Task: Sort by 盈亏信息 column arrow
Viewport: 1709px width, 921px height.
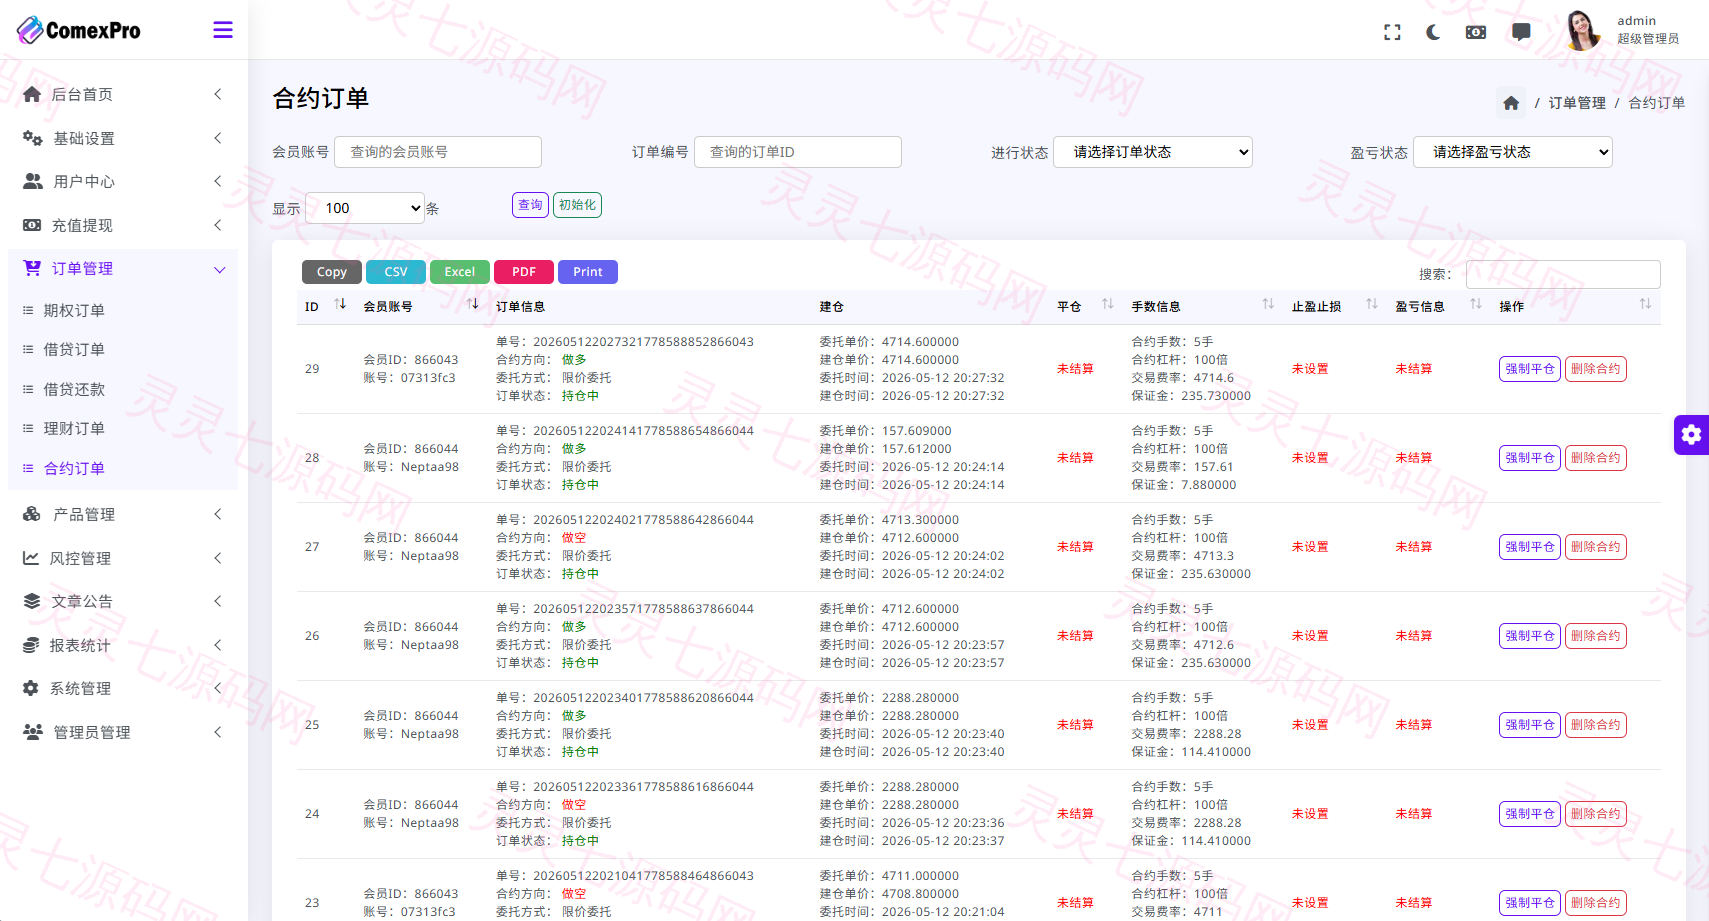Action: pyautogui.click(x=1476, y=304)
